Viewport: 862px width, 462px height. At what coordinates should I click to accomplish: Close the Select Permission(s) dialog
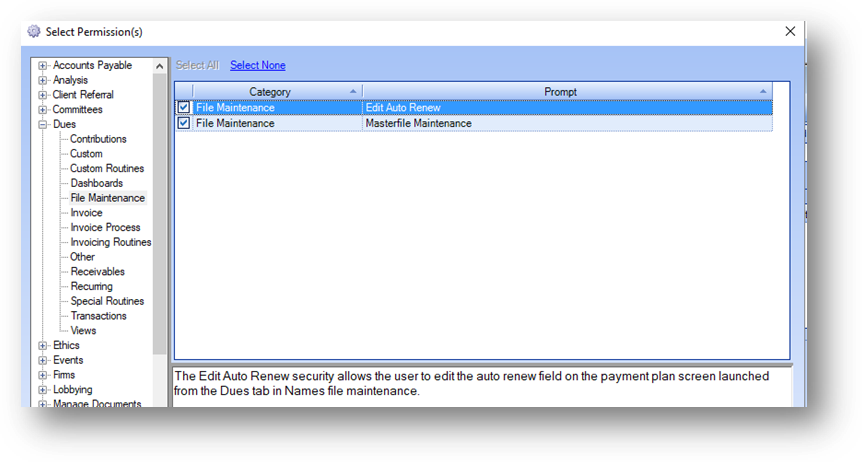point(790,31)
